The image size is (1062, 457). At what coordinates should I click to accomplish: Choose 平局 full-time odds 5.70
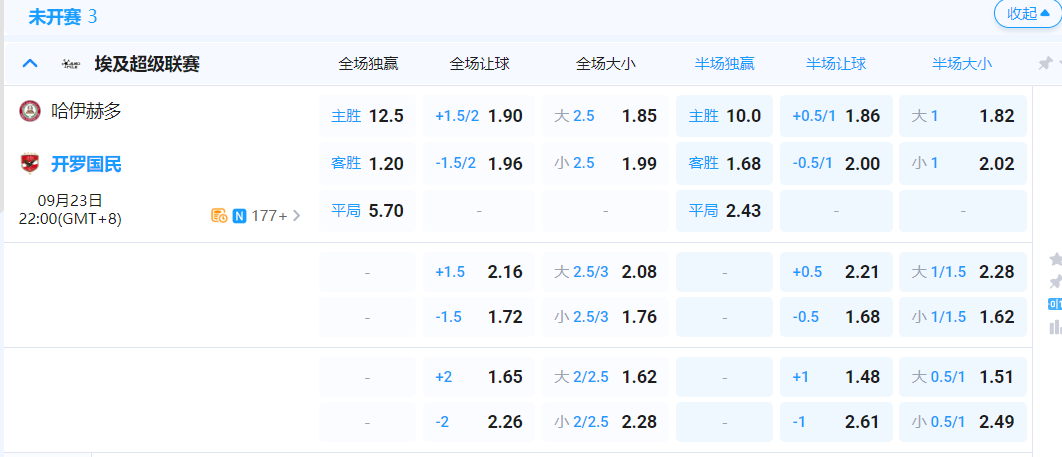point(367,211)
